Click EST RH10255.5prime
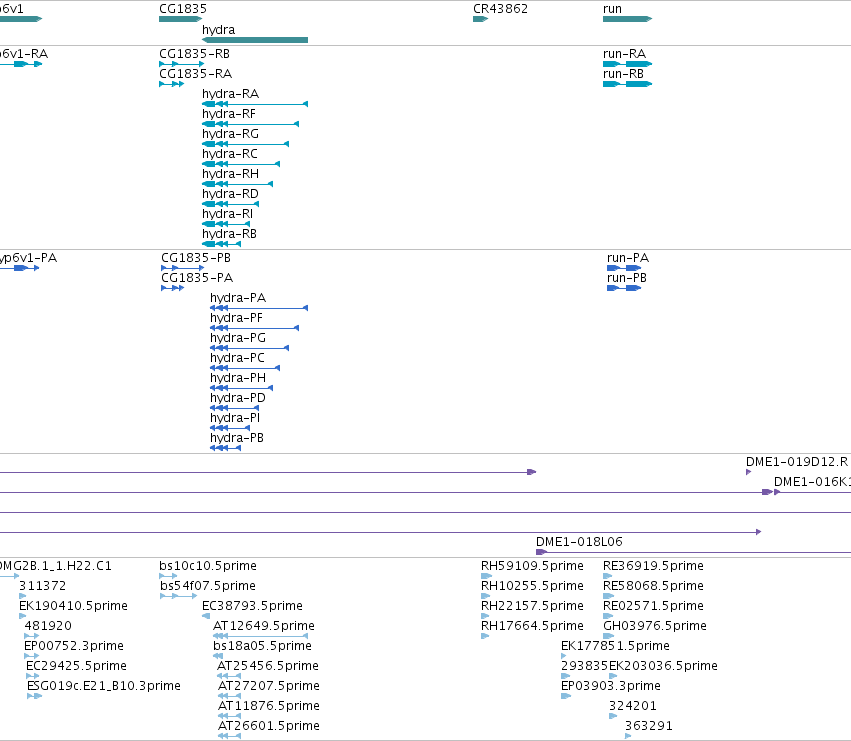This screenshot has width=851, height=741. click(532, 586)
